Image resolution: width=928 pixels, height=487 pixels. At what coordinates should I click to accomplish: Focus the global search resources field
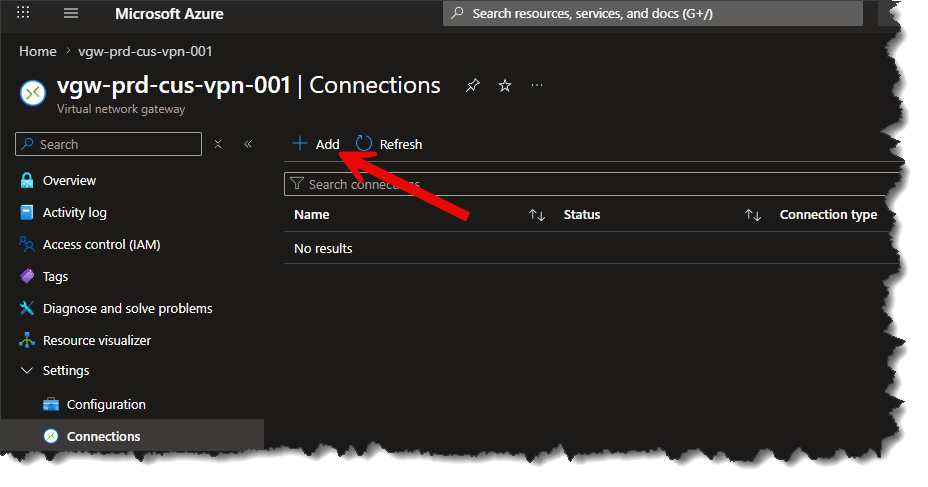653,14
